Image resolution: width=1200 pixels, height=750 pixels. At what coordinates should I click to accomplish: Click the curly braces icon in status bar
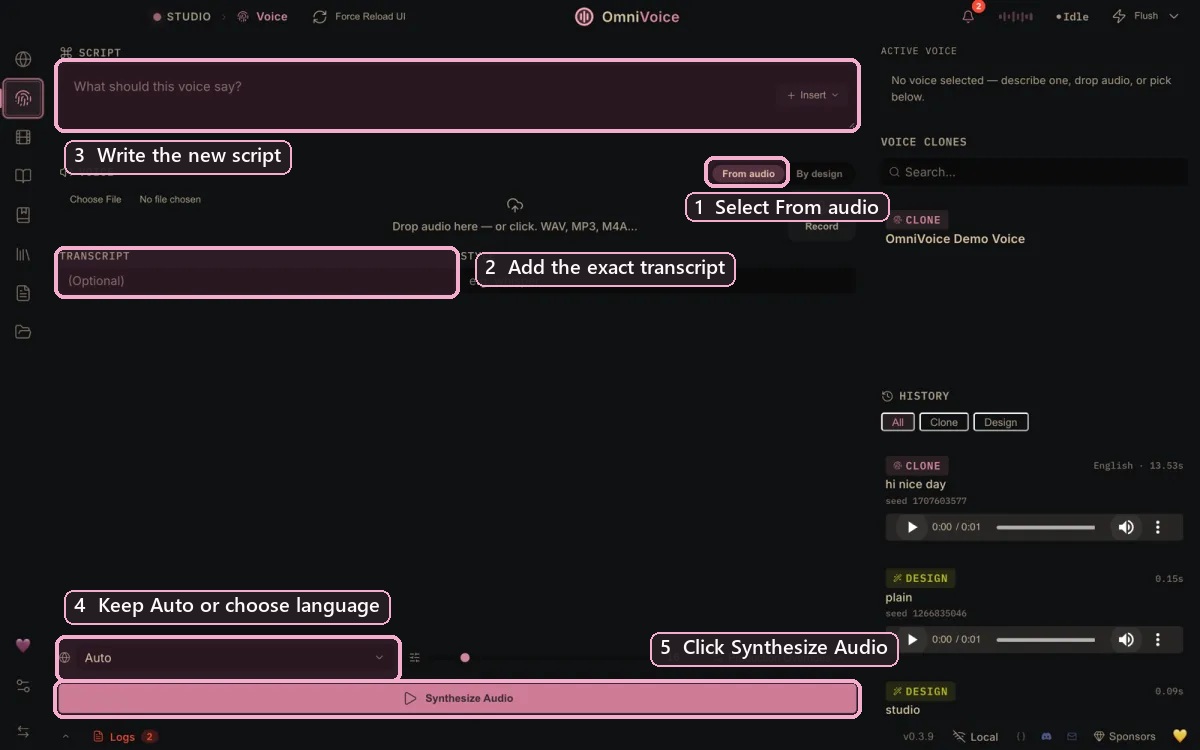pos(1021,736)
